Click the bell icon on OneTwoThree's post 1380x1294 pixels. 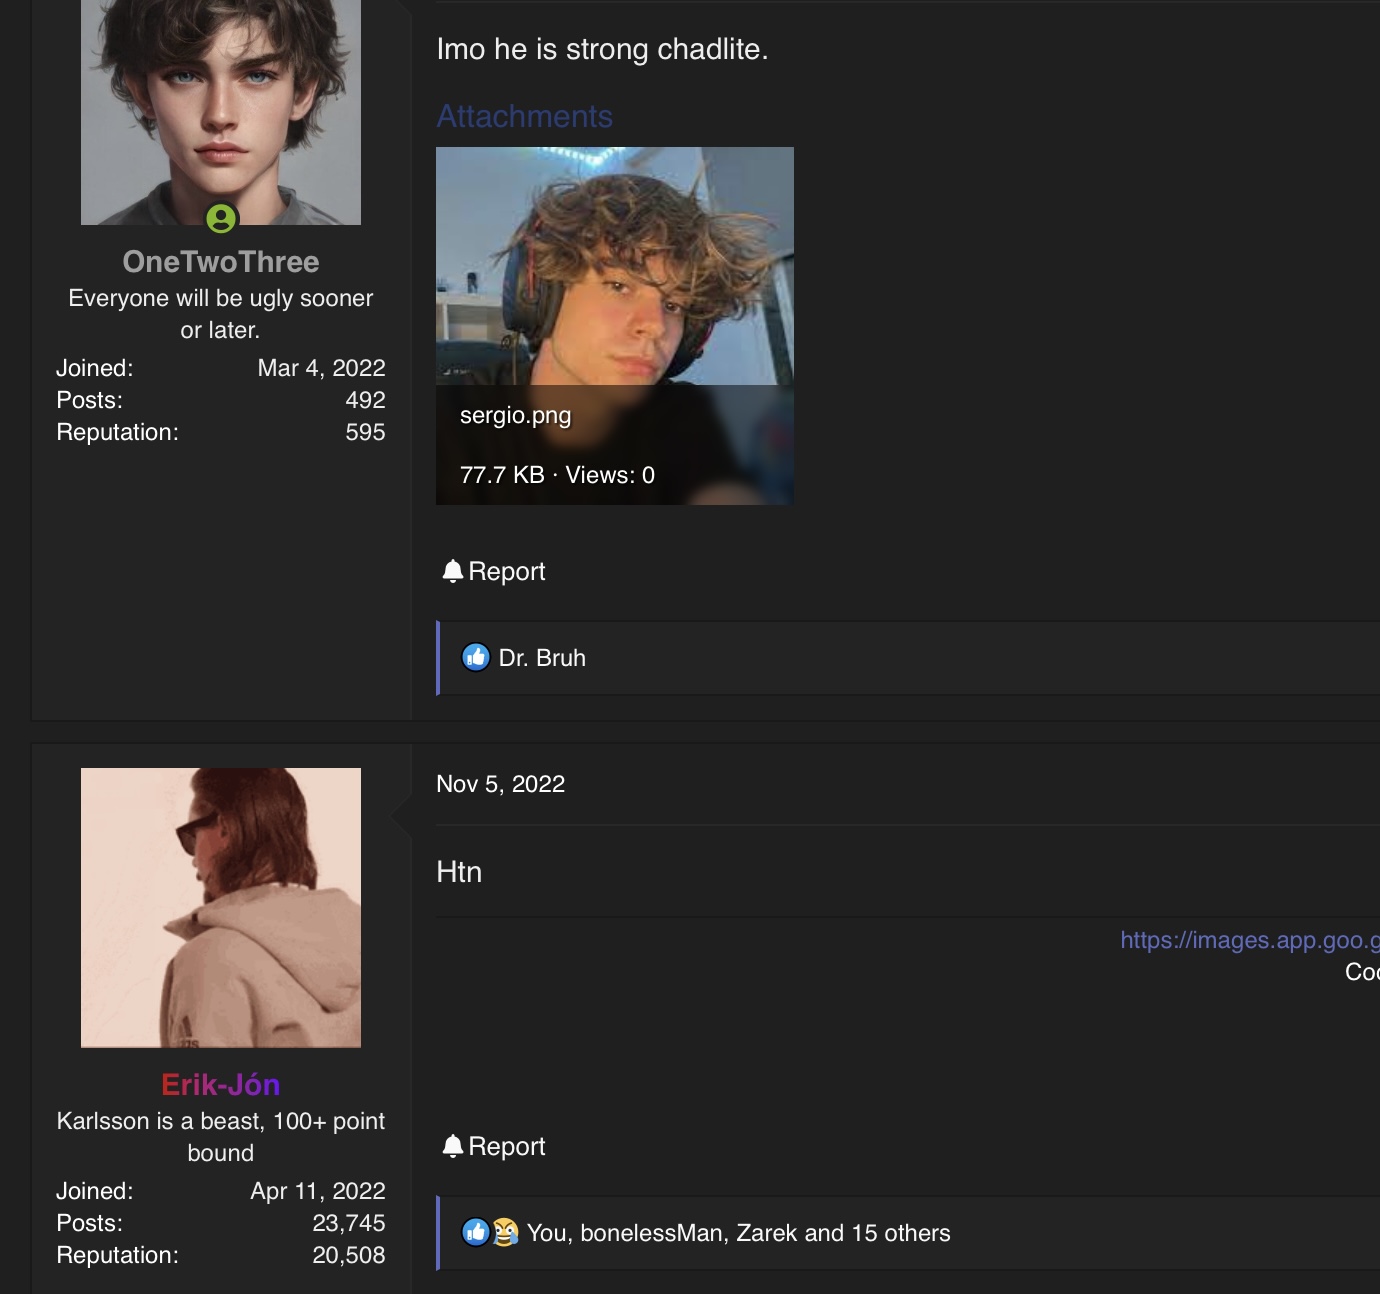452,571
